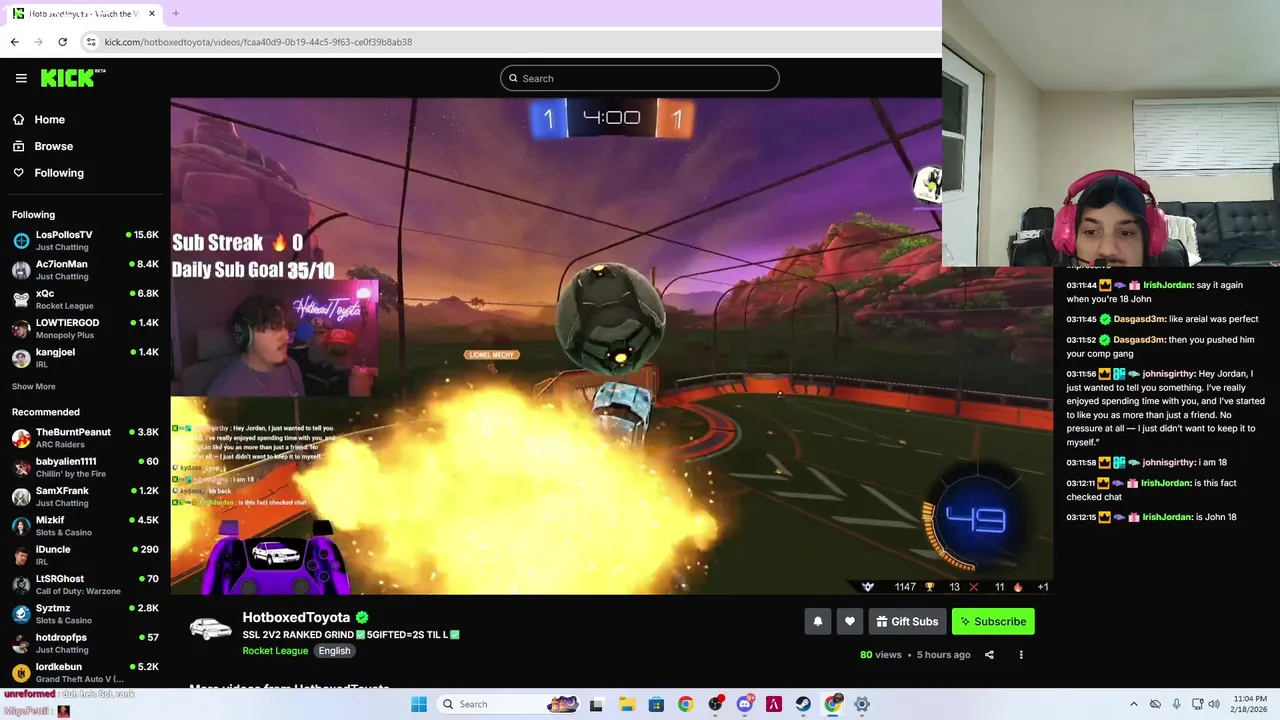Open the OBS Studio taskbar icon
The width and height of the screenshot is (1280, 720).
tap(715, 704)
